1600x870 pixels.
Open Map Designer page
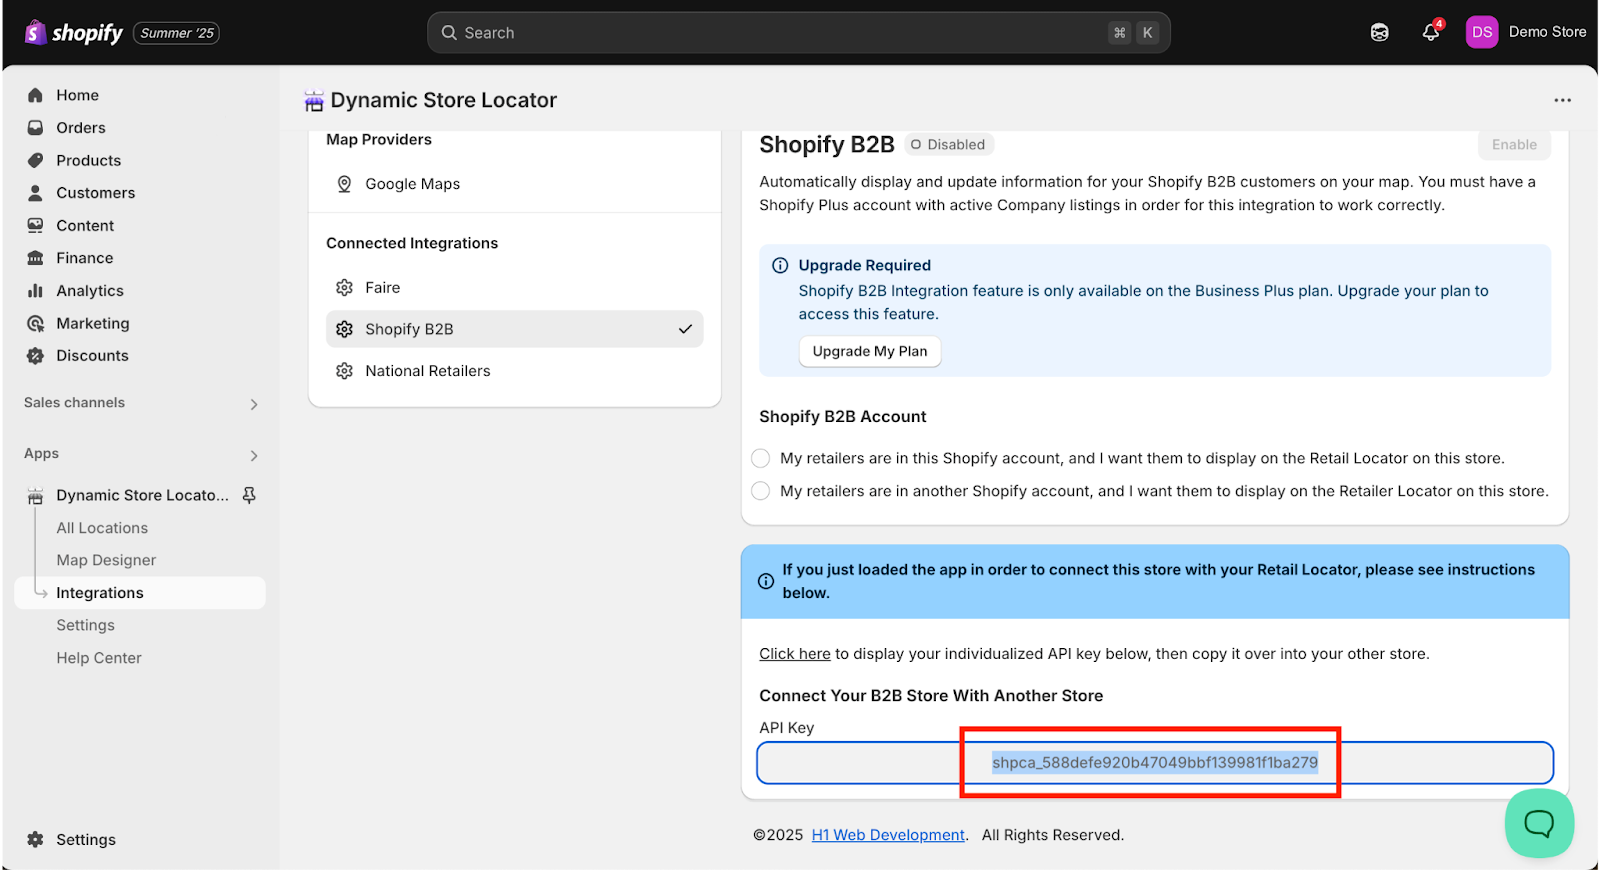106,560
